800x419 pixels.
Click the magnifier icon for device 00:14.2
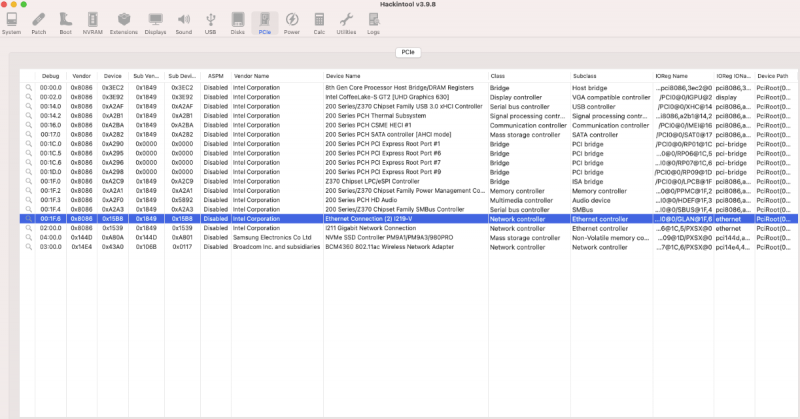click(x=29, y=116)
